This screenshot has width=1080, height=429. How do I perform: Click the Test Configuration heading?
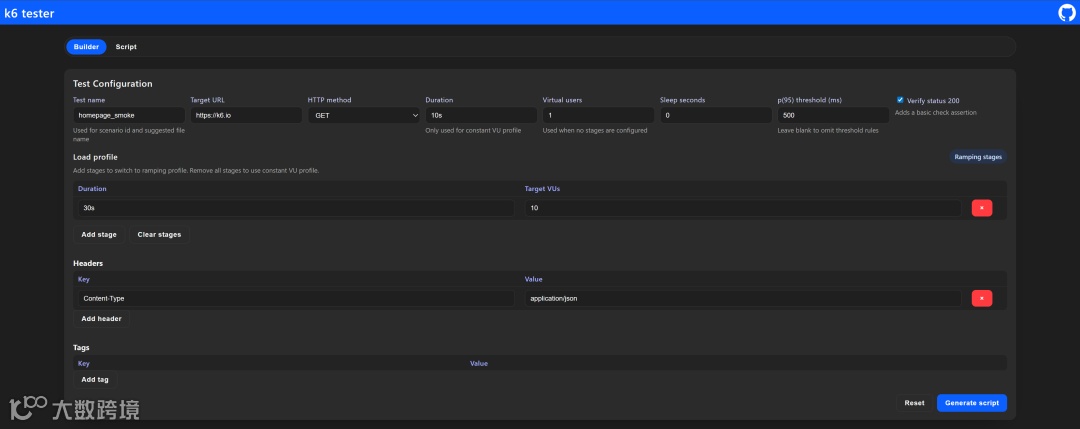coord(113,84)
